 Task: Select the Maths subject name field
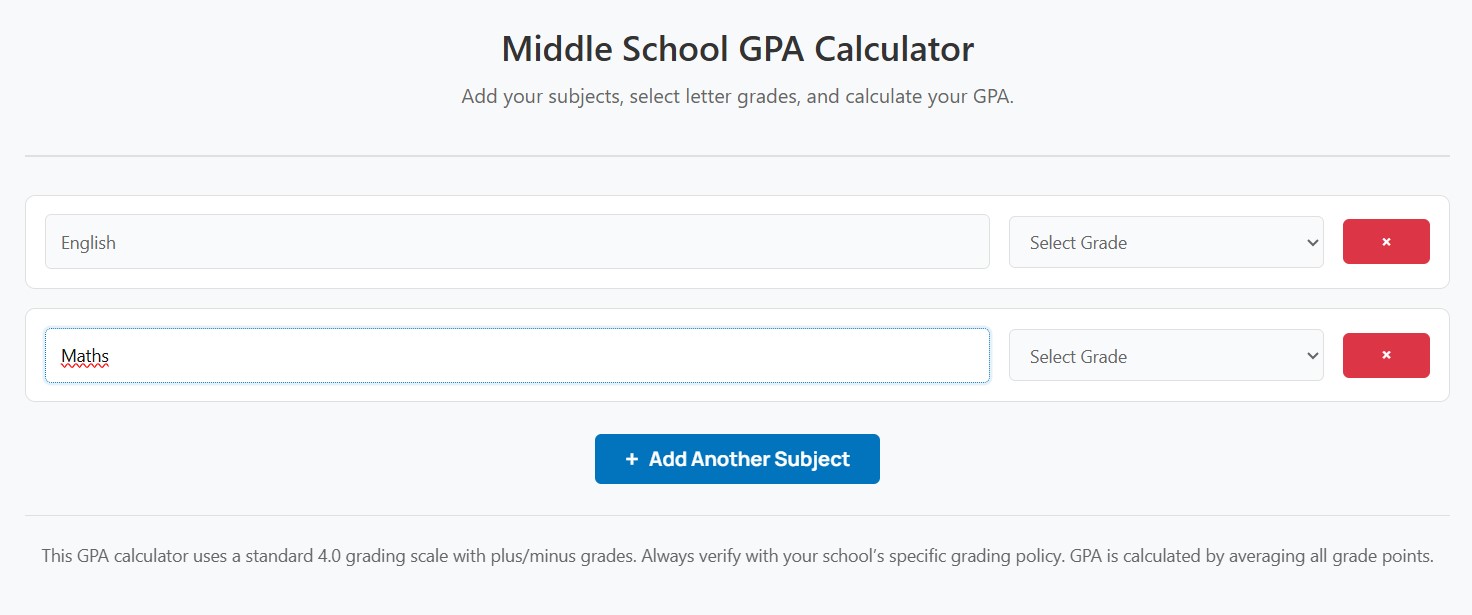pos(516,355)
